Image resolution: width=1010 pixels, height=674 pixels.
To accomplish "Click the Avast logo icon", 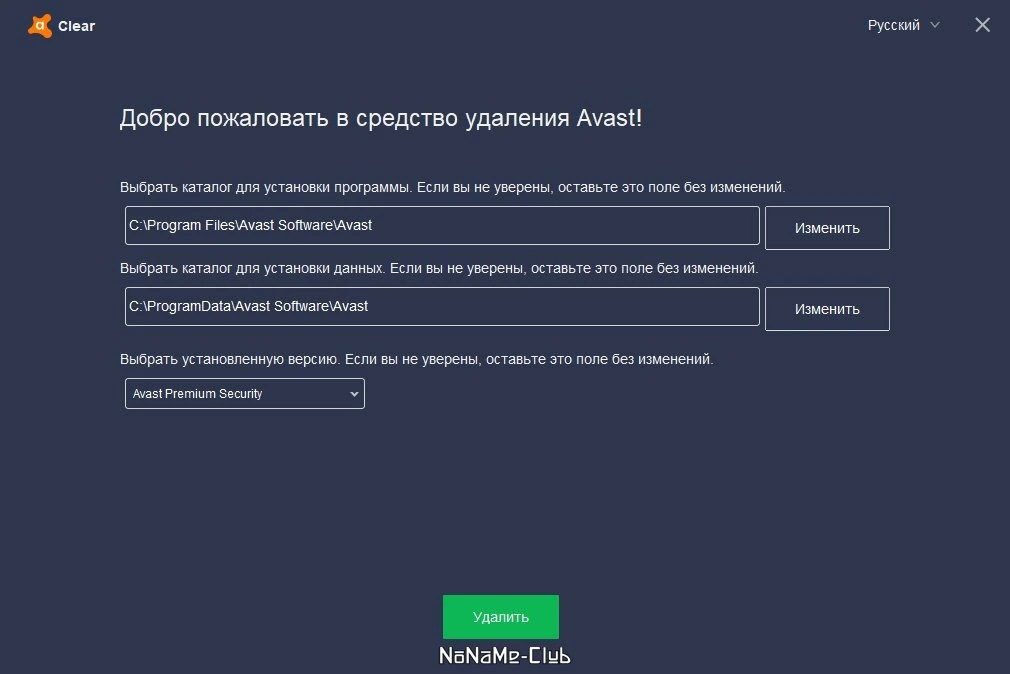I will click(40, 26).
